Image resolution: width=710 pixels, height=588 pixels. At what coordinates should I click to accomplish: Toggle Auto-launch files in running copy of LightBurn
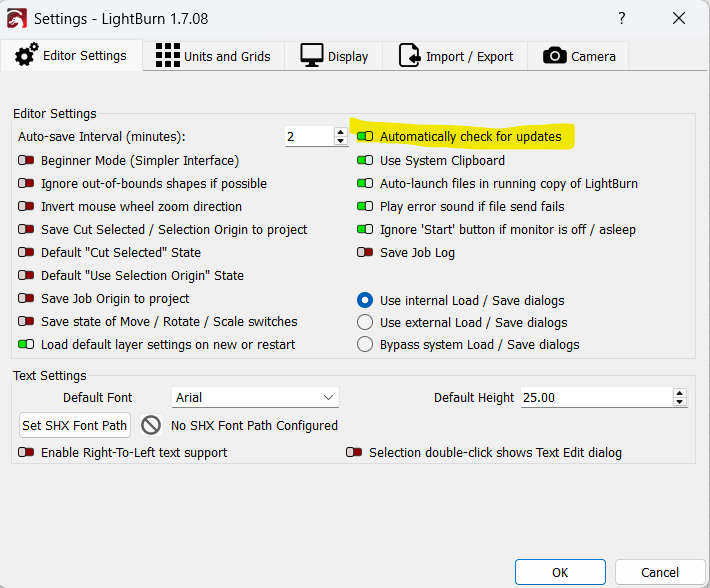point(365,183)
